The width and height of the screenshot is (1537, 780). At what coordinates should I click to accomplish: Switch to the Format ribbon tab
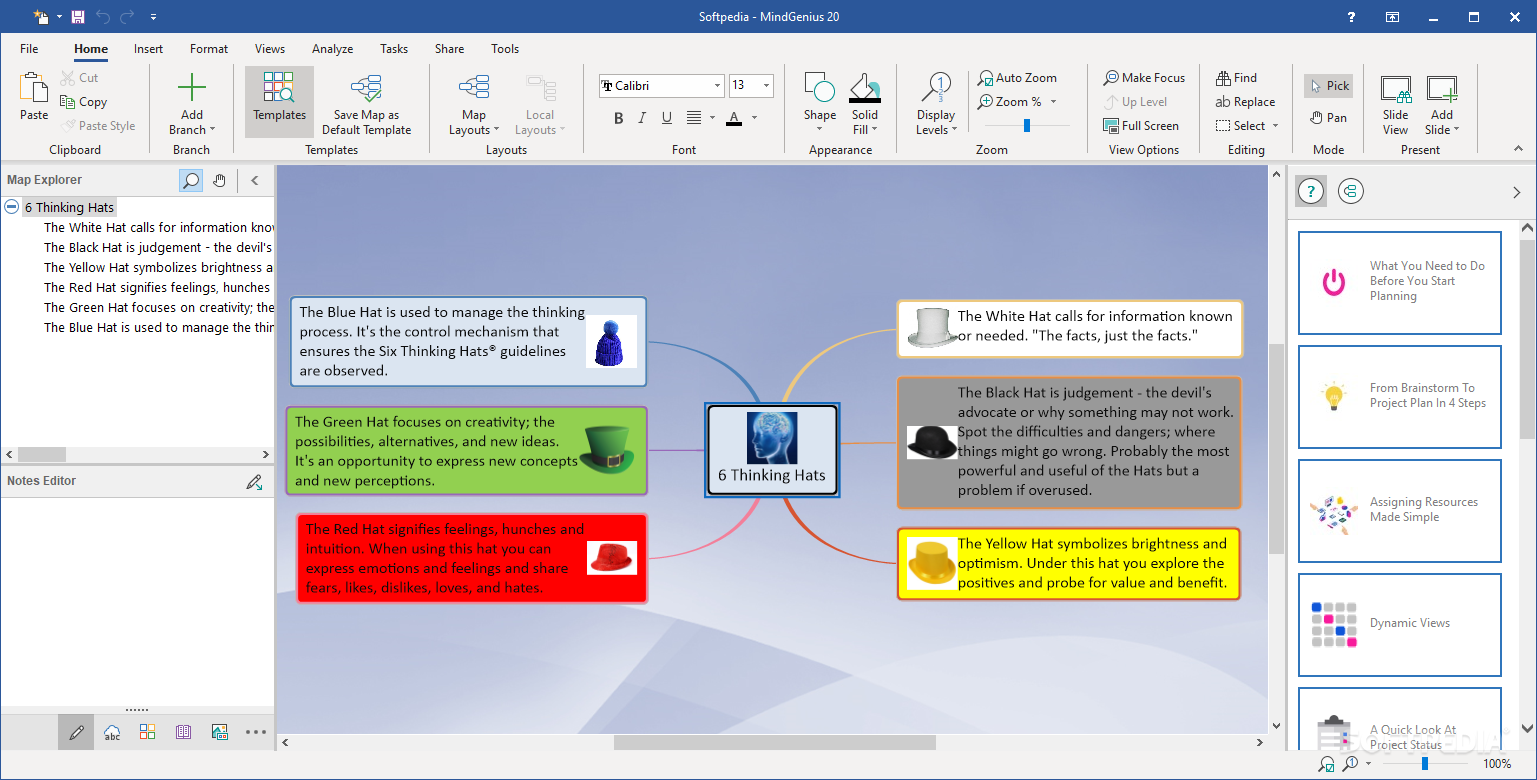209,49
